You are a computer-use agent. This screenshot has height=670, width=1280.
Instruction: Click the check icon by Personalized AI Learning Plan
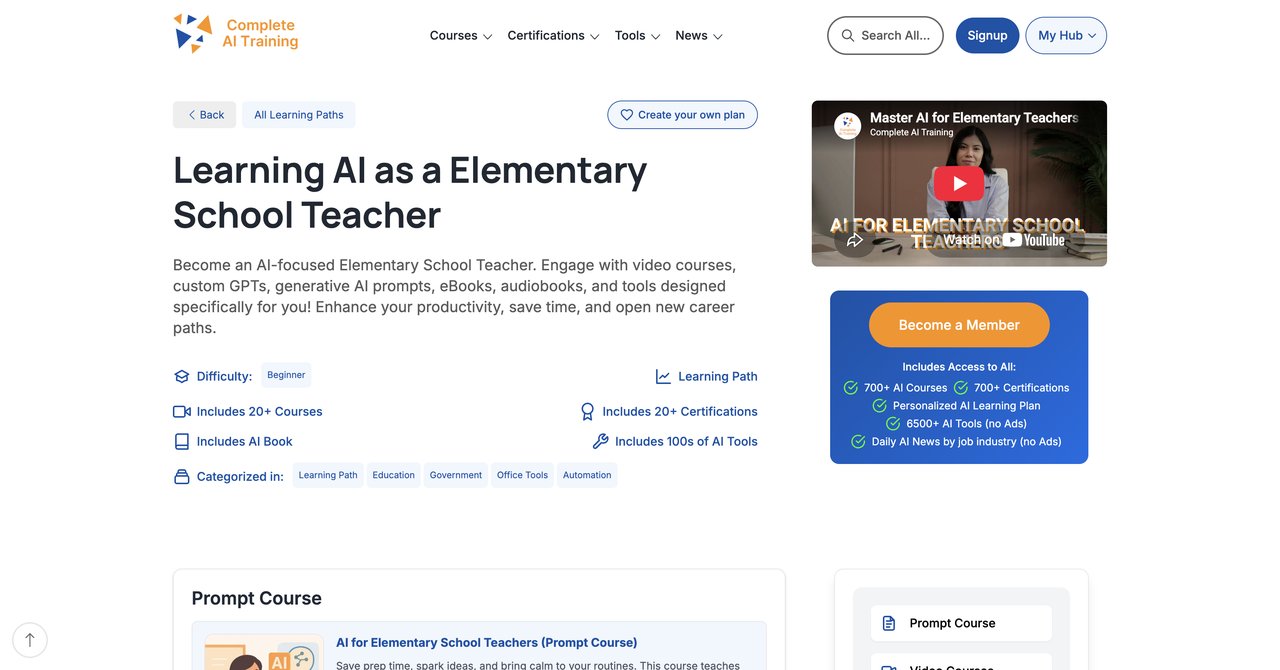tap(880, 406)
